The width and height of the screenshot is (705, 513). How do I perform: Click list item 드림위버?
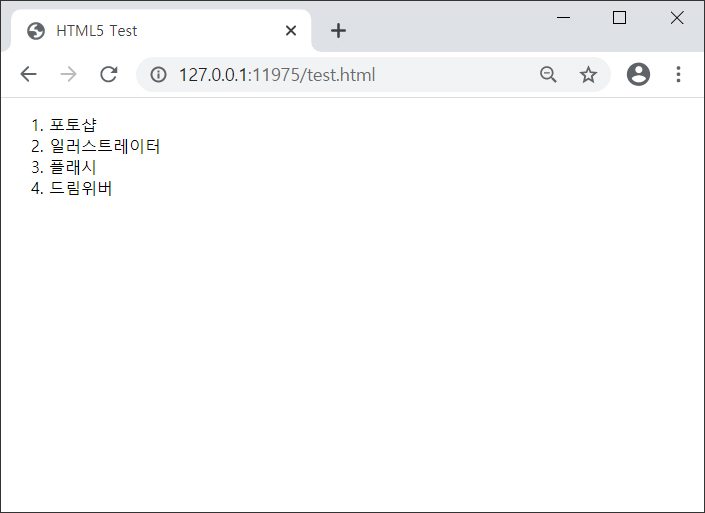click(x=81, y=188)
